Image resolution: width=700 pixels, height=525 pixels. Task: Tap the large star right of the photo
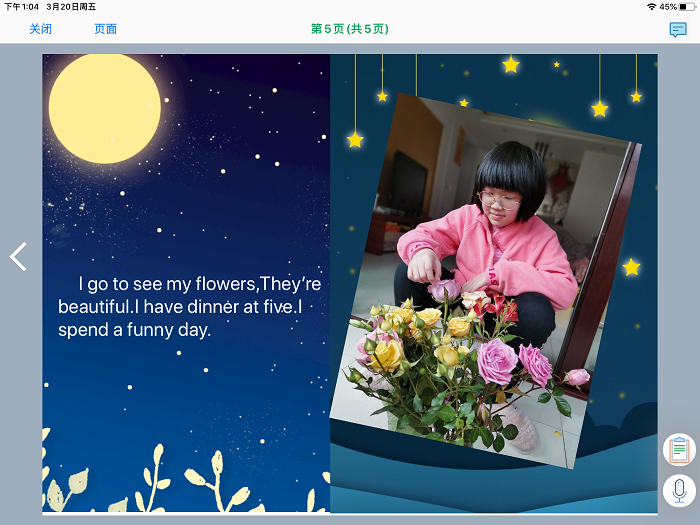pos(631,267)
